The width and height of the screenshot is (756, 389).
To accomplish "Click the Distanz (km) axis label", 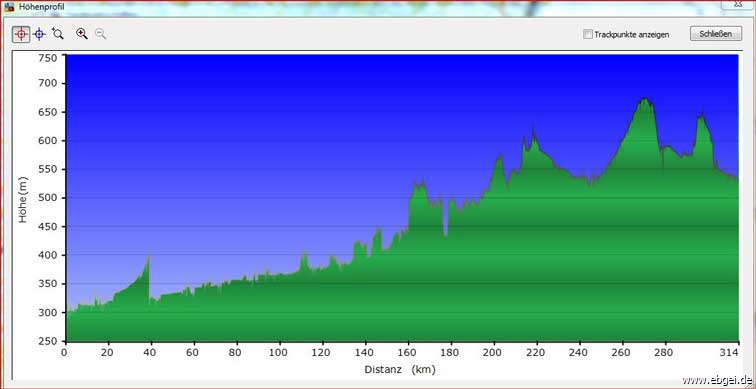I will point(400,370).
